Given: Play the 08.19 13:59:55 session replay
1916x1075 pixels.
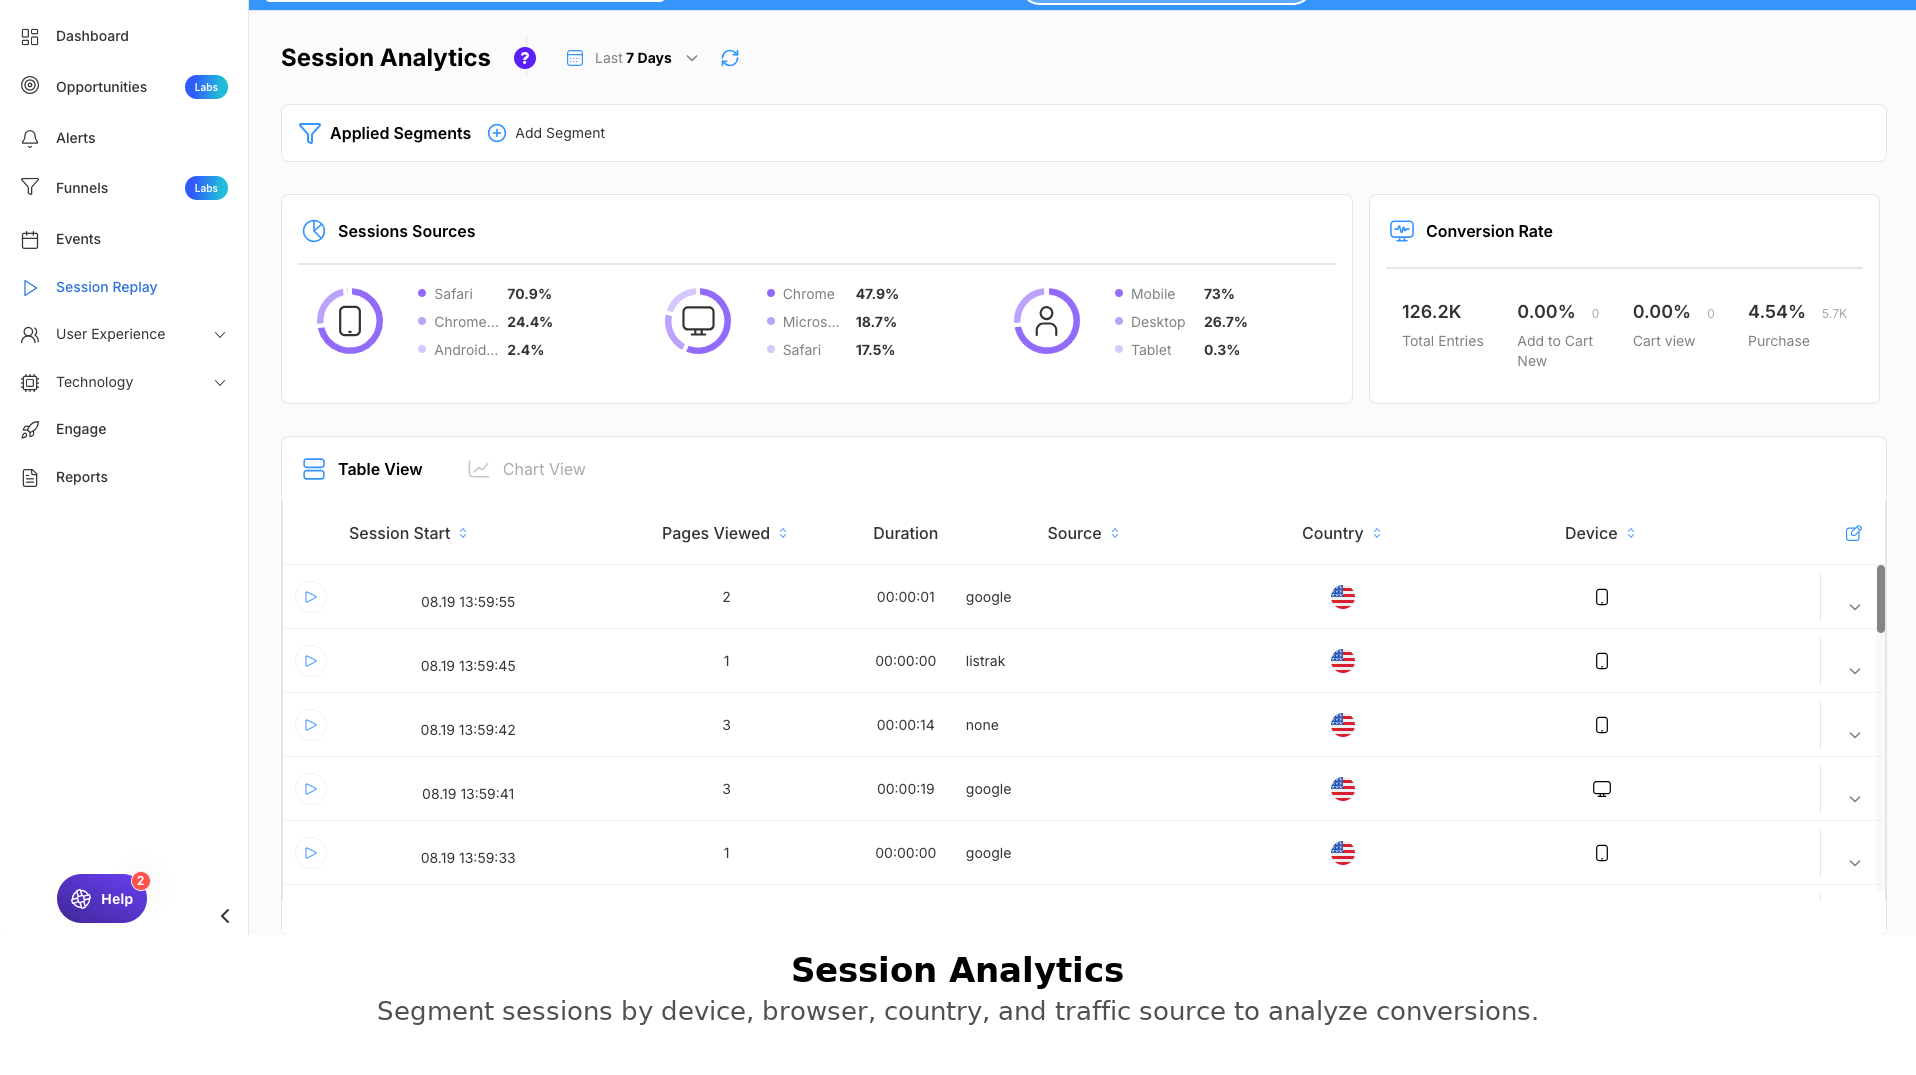Looking at the screenshot, I should [311, 597].
